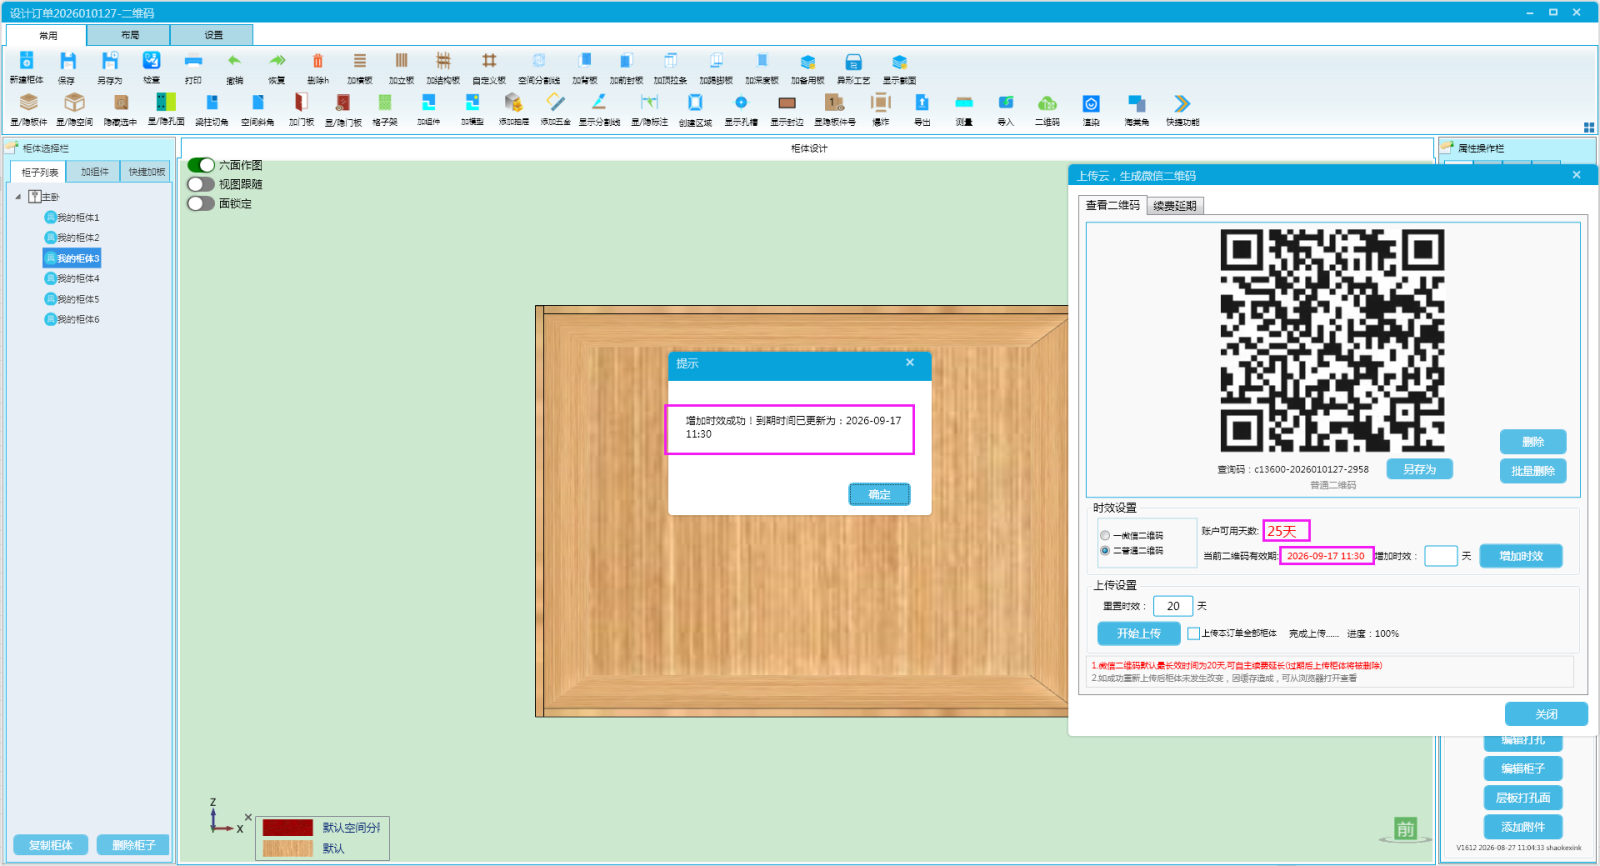The image size is (1600, 866).
Task: Click the 导出 (export) icon
Action: [922, 102]
